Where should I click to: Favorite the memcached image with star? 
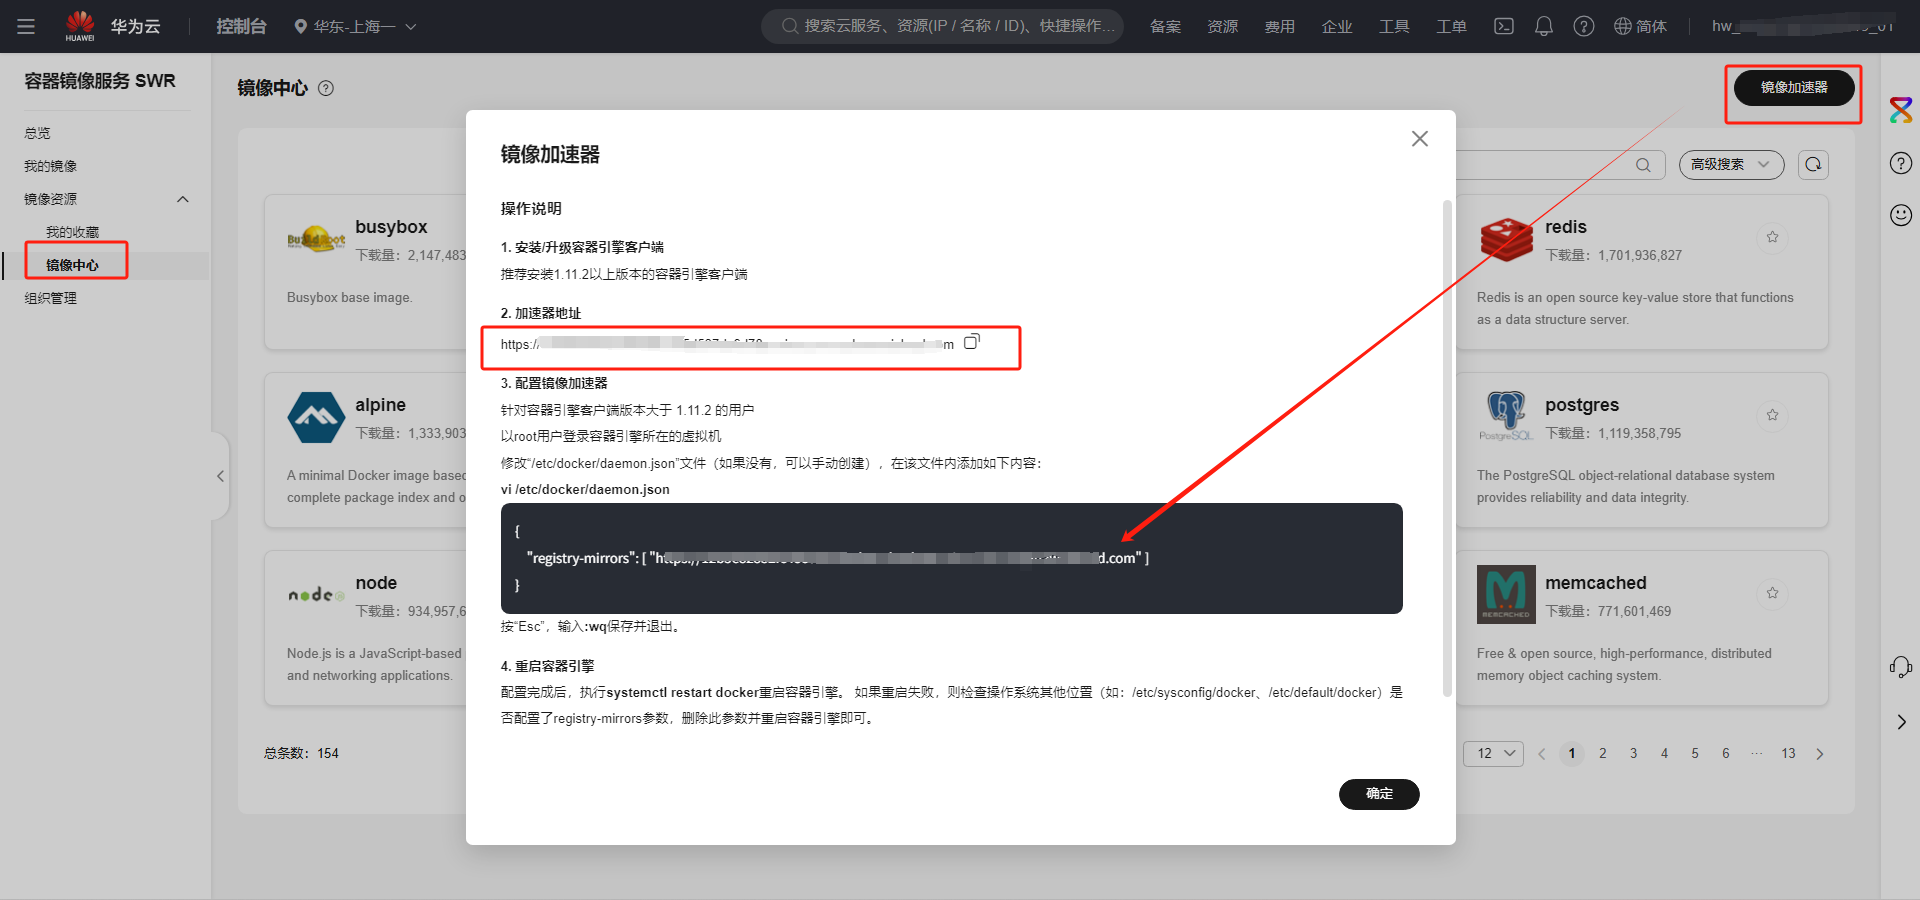click(1772, 593)
